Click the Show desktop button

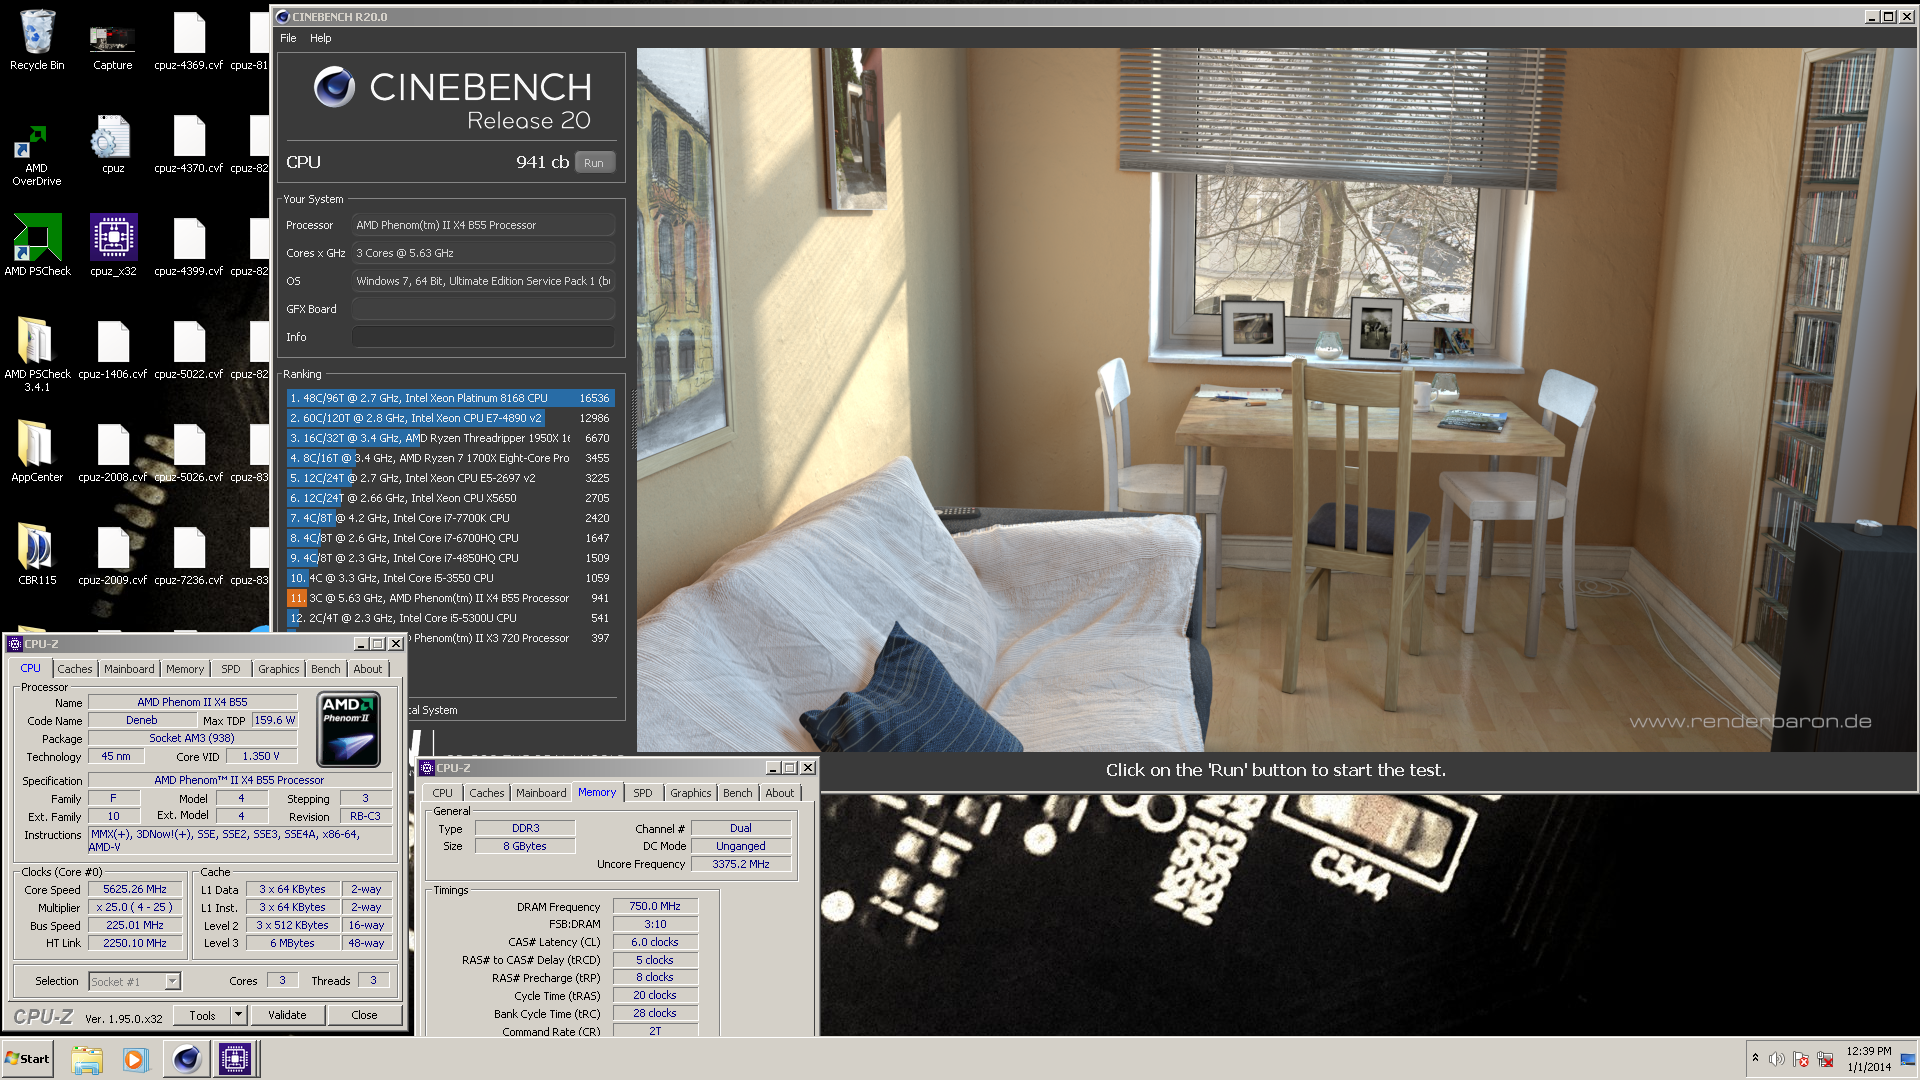click(x=1909, y=1059)
